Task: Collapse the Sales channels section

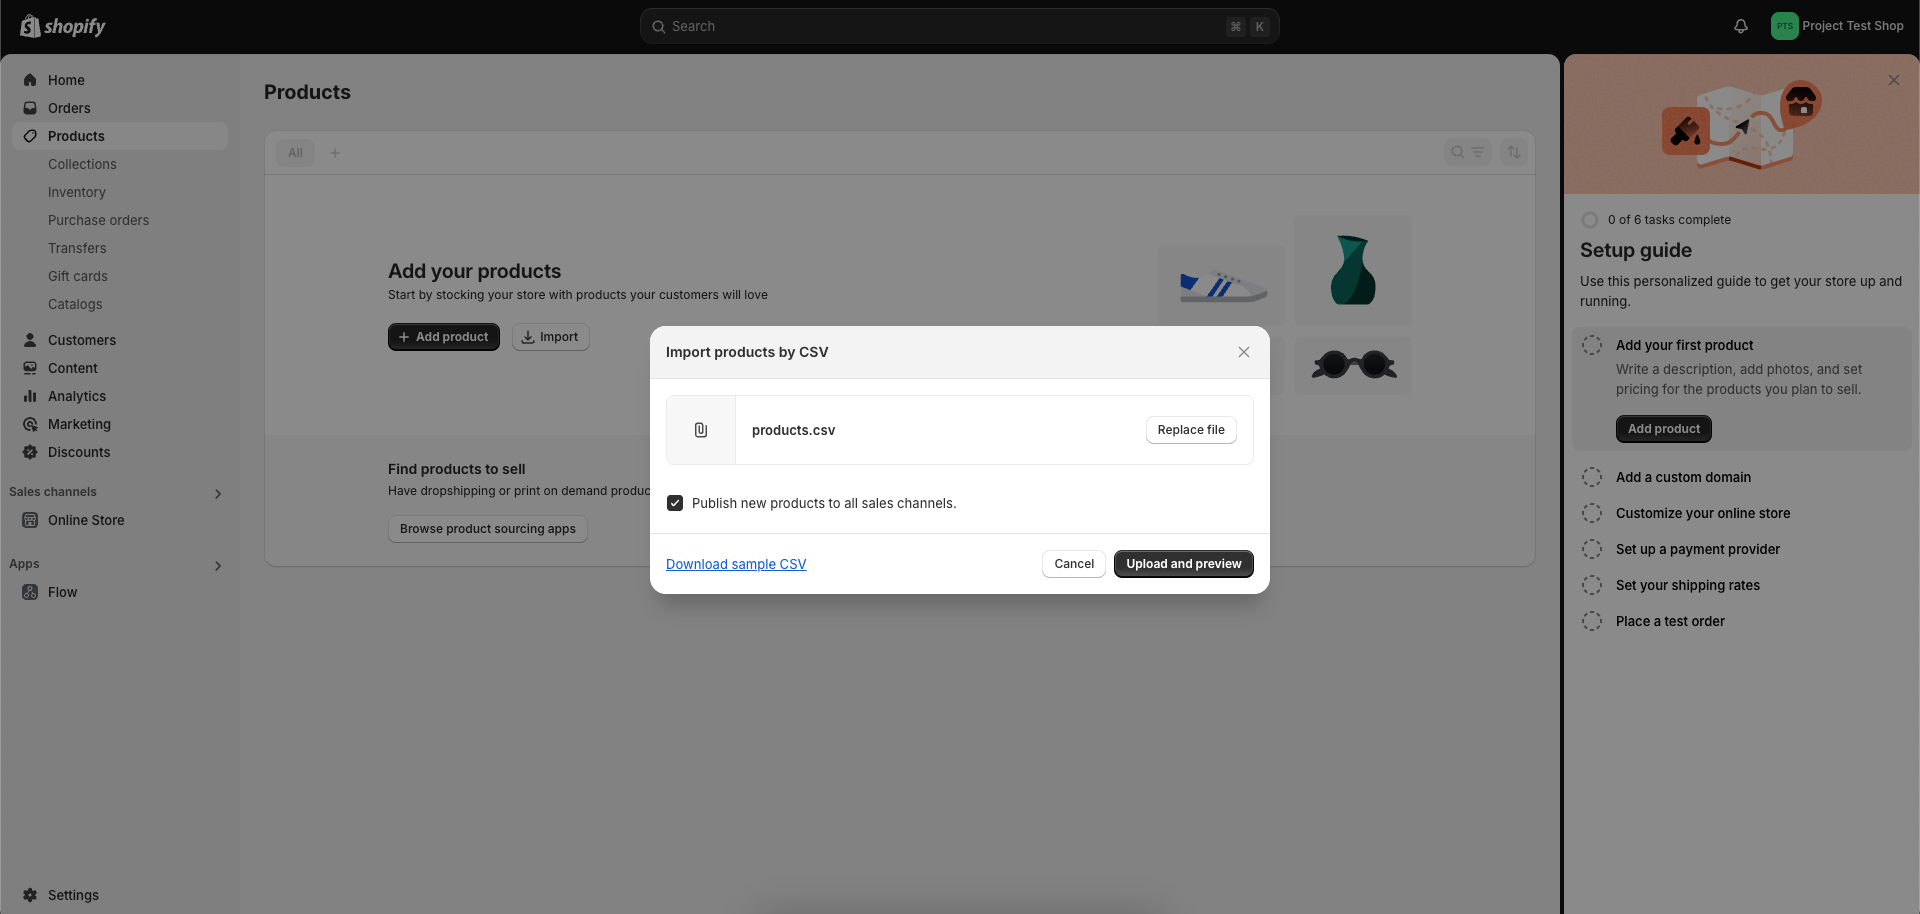Action: coord(217,493)
